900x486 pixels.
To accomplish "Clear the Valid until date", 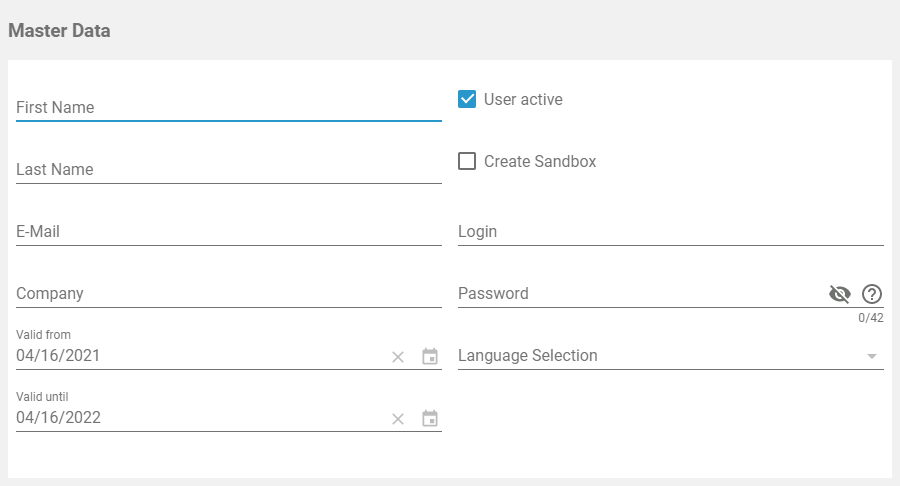I will click(398, 419).
